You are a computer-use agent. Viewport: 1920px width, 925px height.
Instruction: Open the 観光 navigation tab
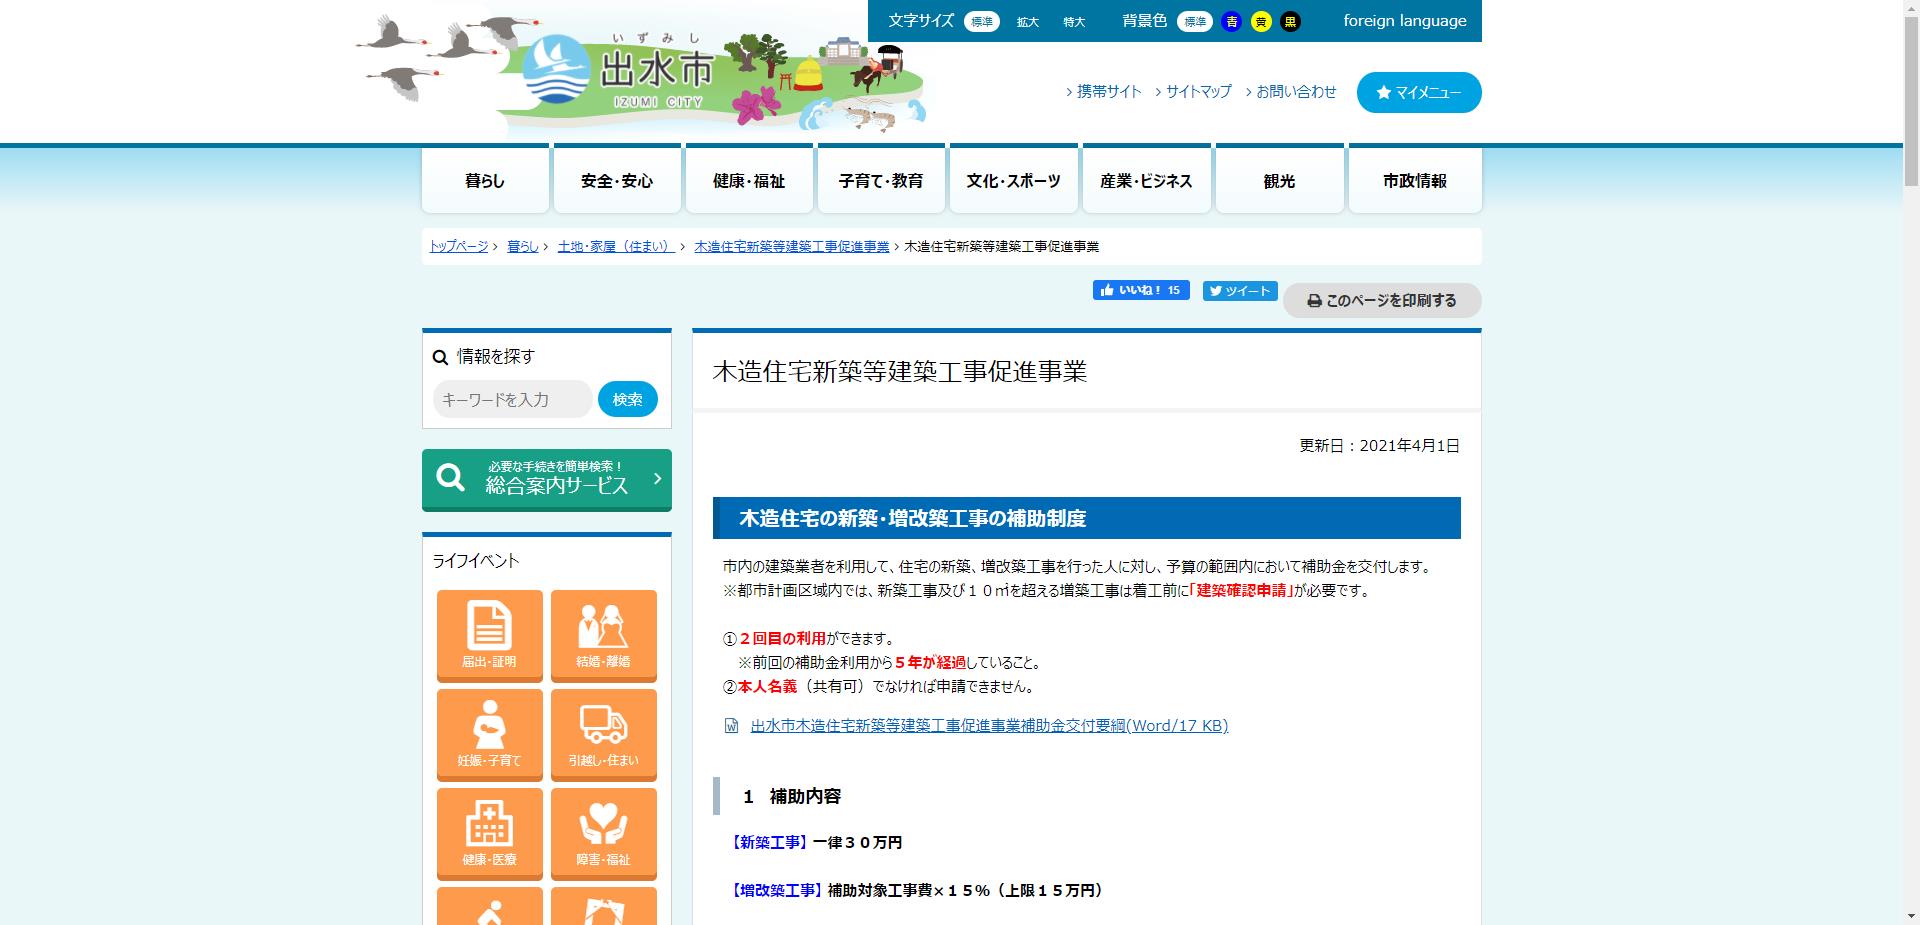point(1279,180)
